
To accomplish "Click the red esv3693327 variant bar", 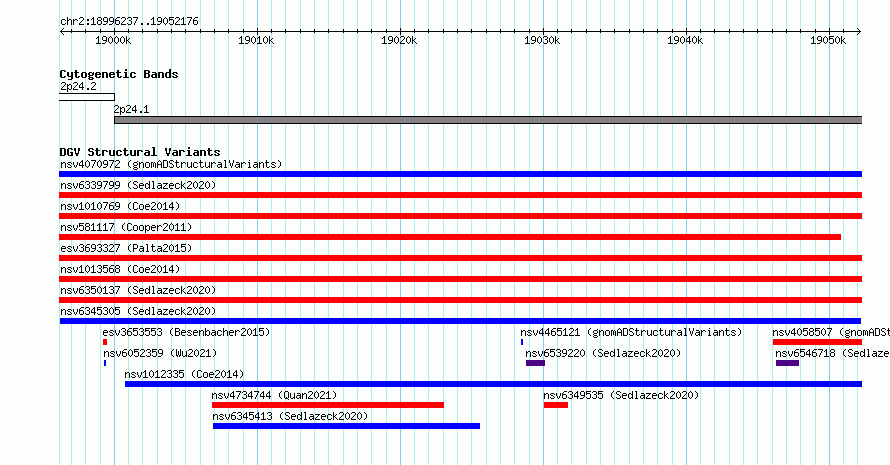I will [x=460, y=258].
